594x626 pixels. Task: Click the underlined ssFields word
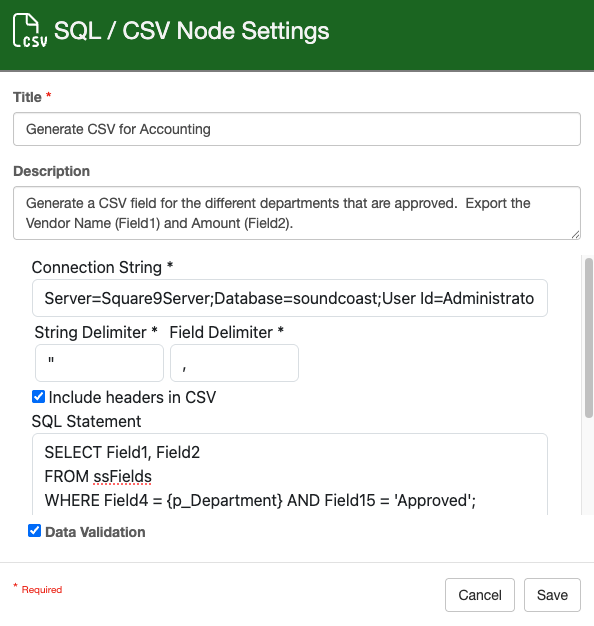[x=122, y=476]
